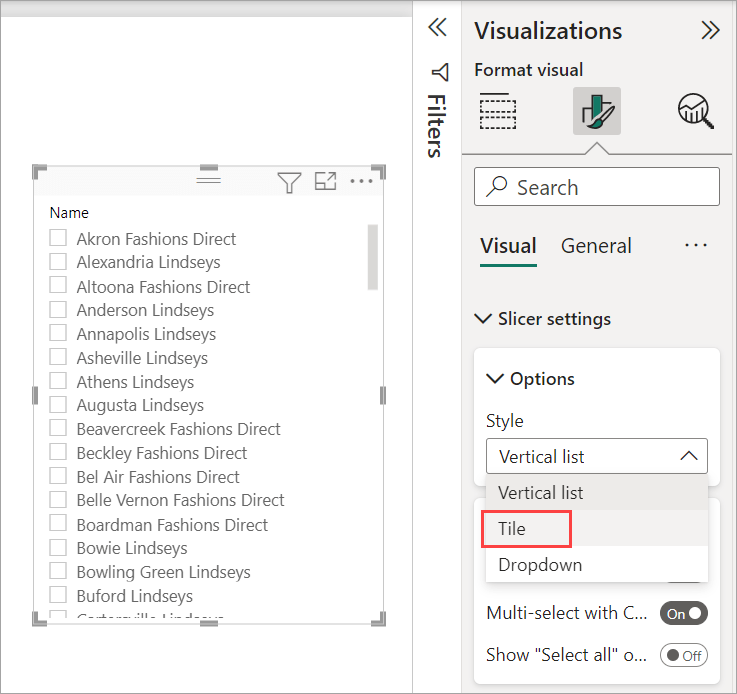Screen dimensions: 737x694
Task: Enable the Show "Select all" toggle
Action: pos(683,656)
